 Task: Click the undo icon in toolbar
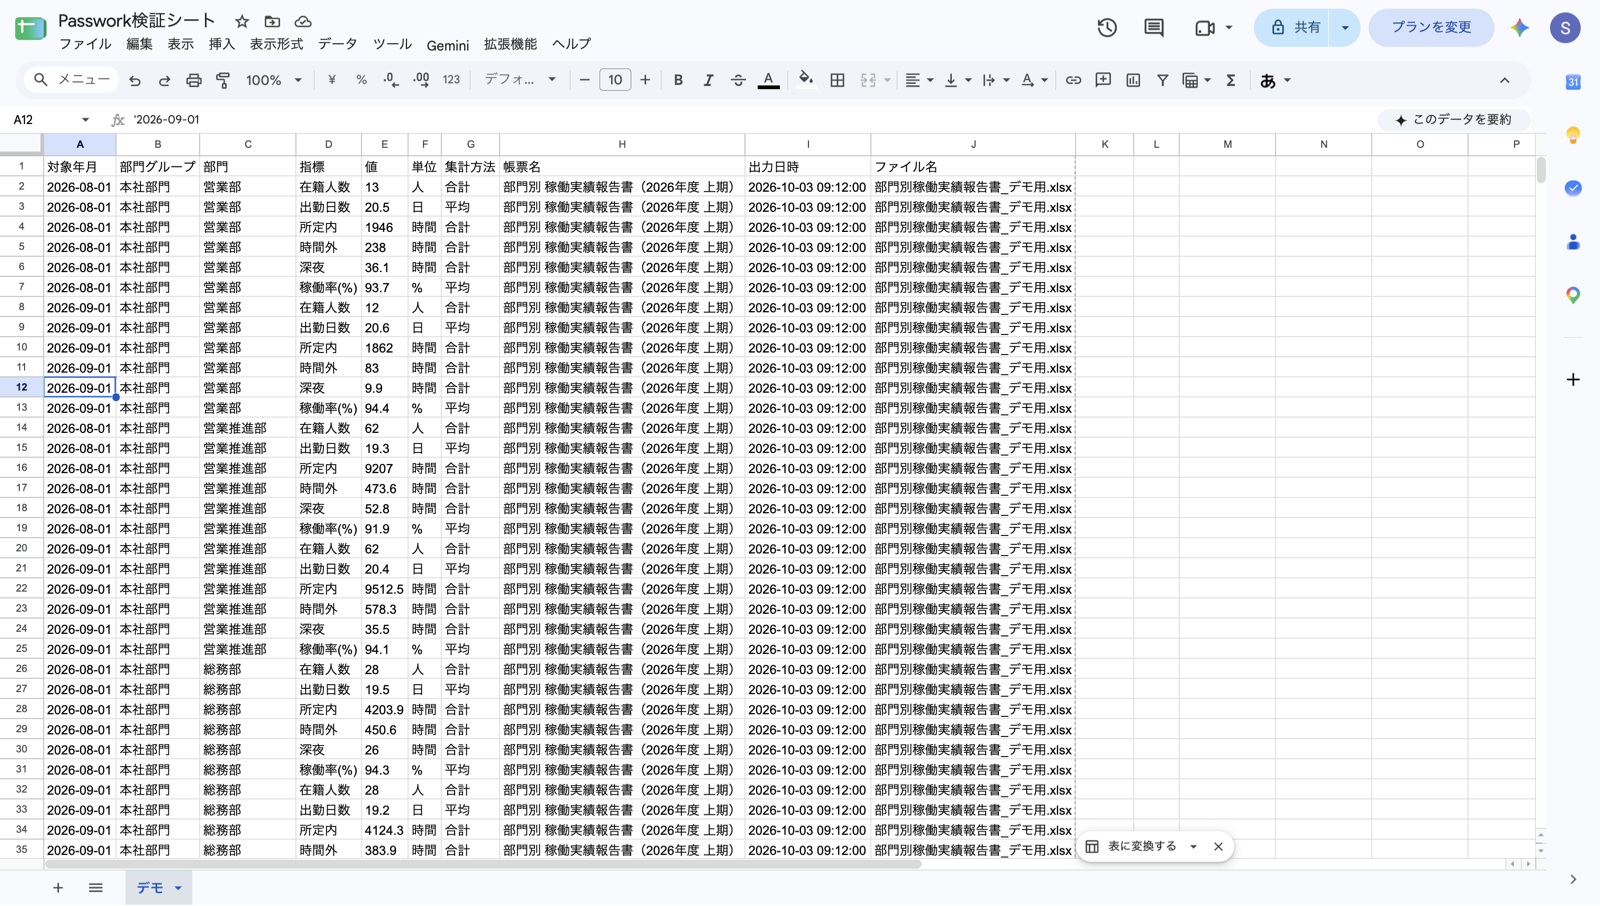[135, 81]
